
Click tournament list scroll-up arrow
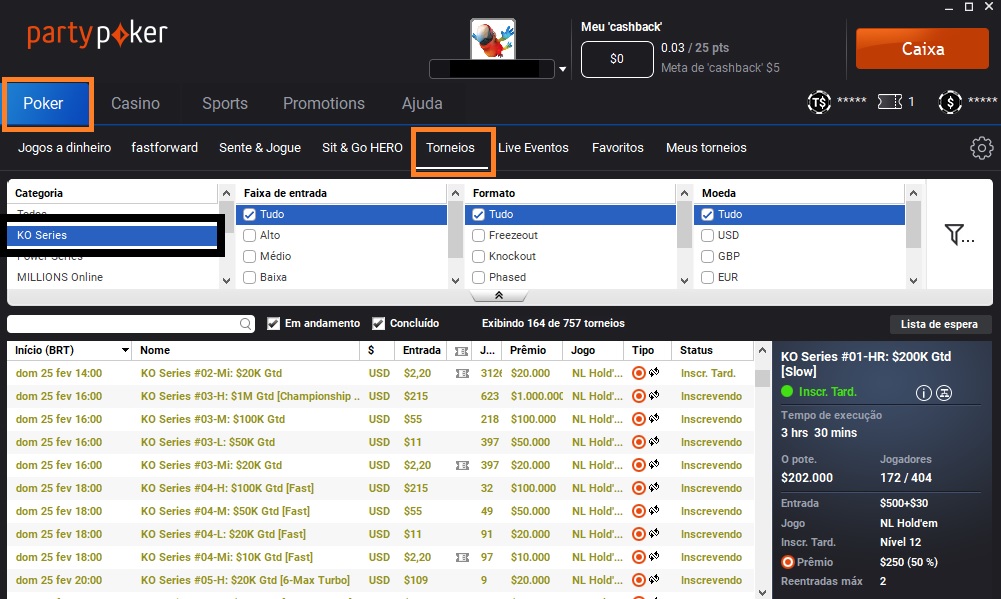point(762,350)
